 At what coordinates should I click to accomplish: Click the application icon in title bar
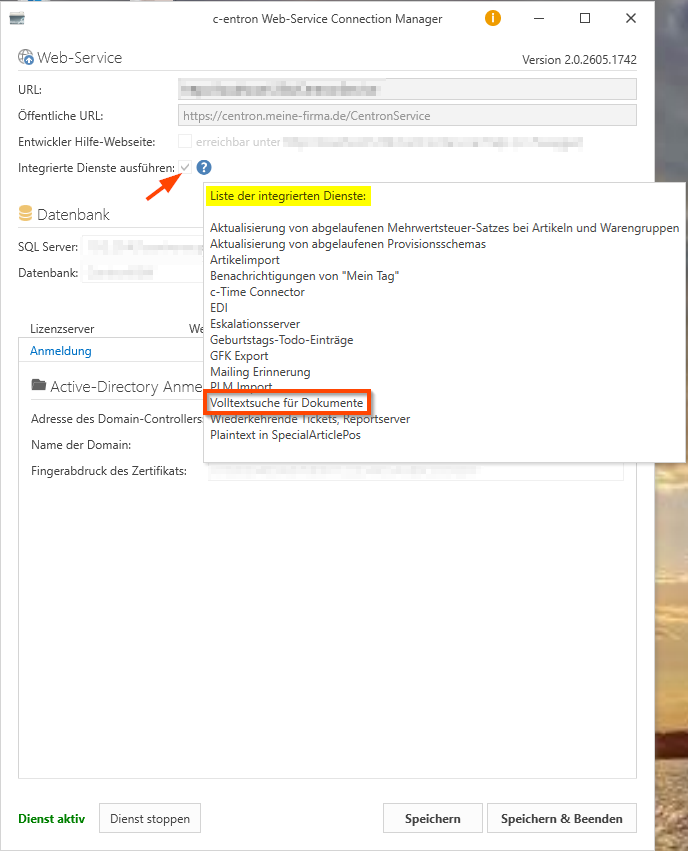coord(17,19)
